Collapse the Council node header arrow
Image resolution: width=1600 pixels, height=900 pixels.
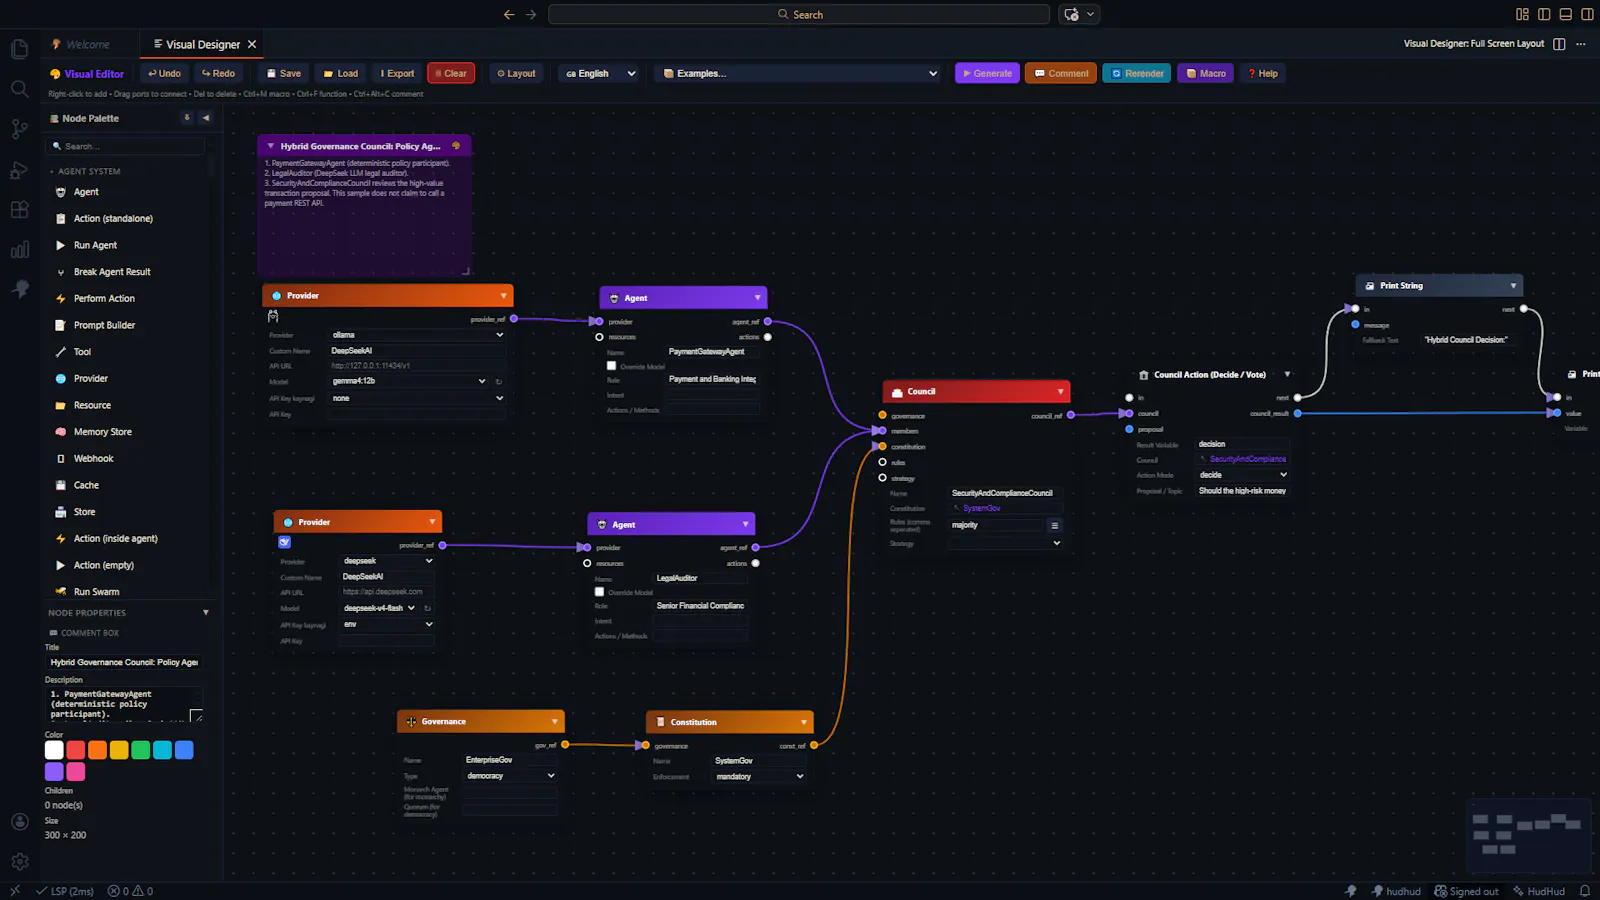(x=1060, y=392)
